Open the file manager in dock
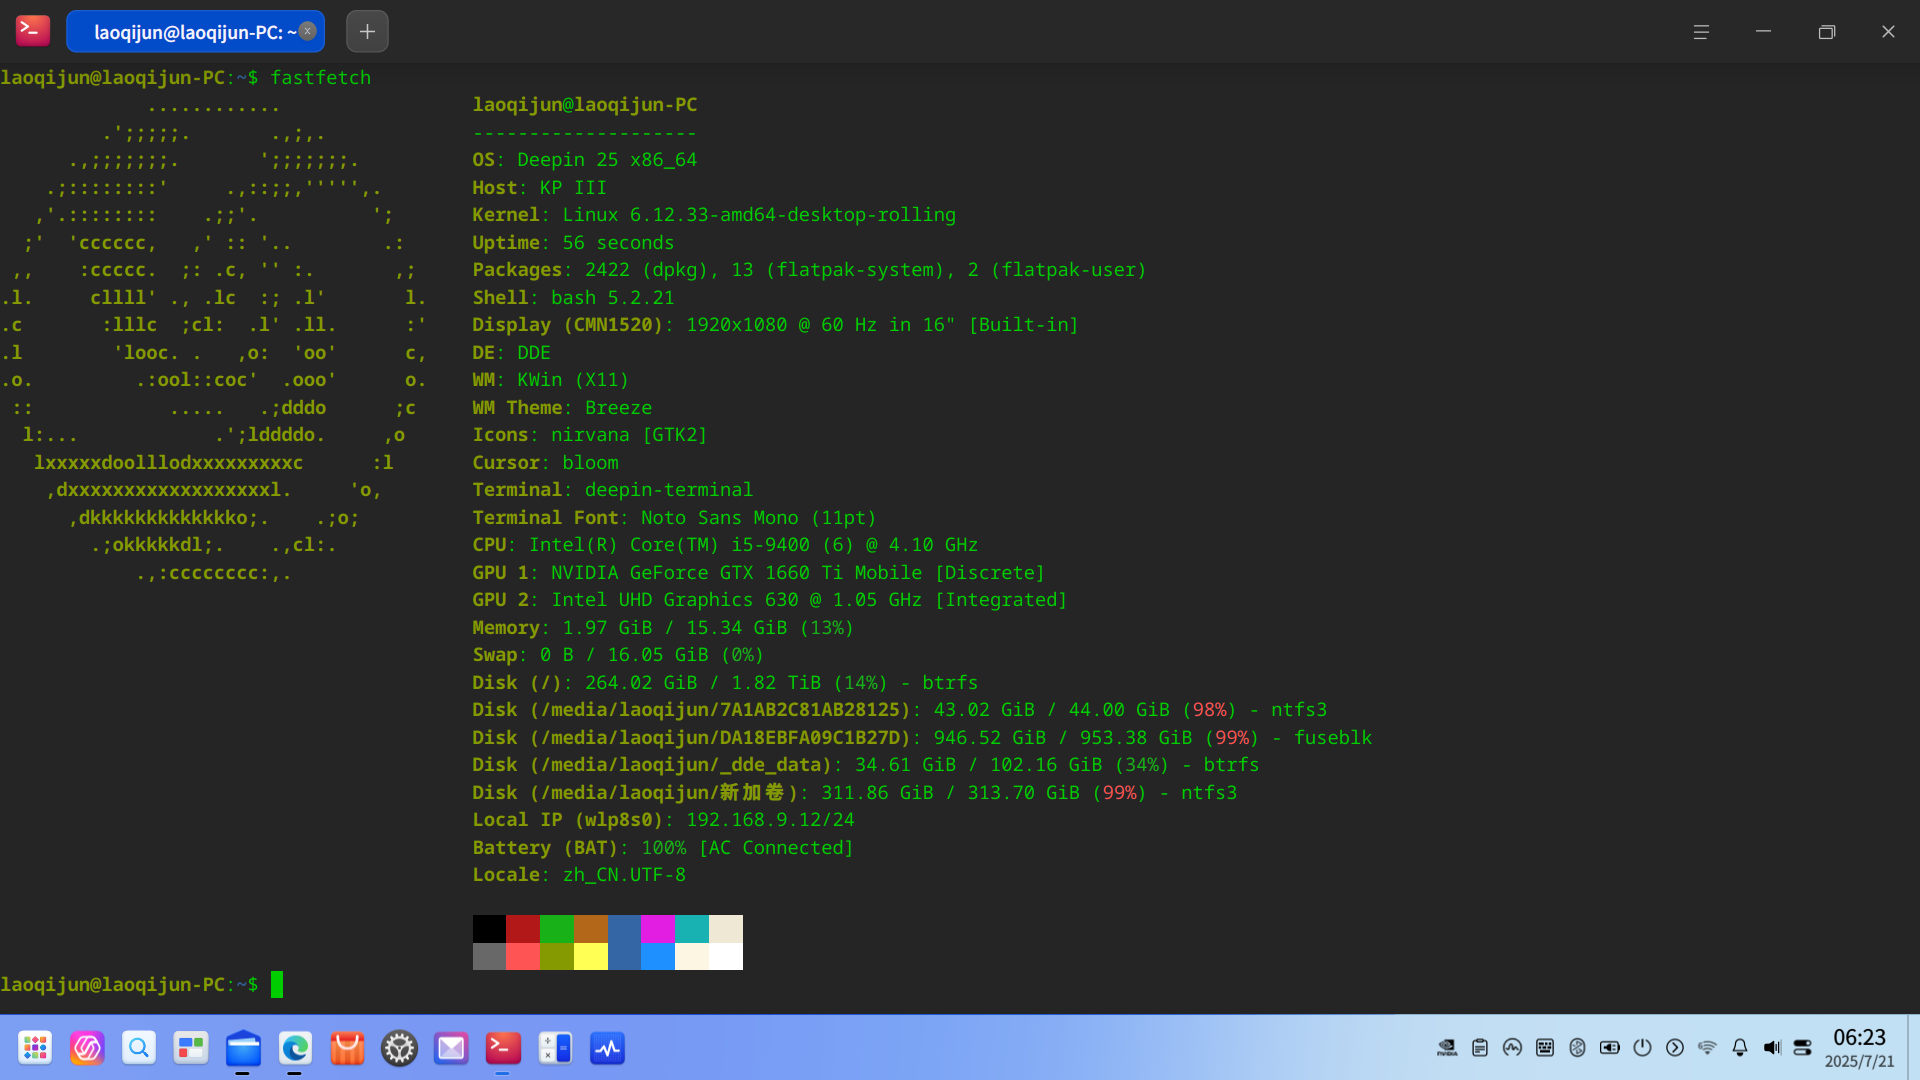Image resolution: width=1920 pixels, height=1080 pixels. point(243,1048)
